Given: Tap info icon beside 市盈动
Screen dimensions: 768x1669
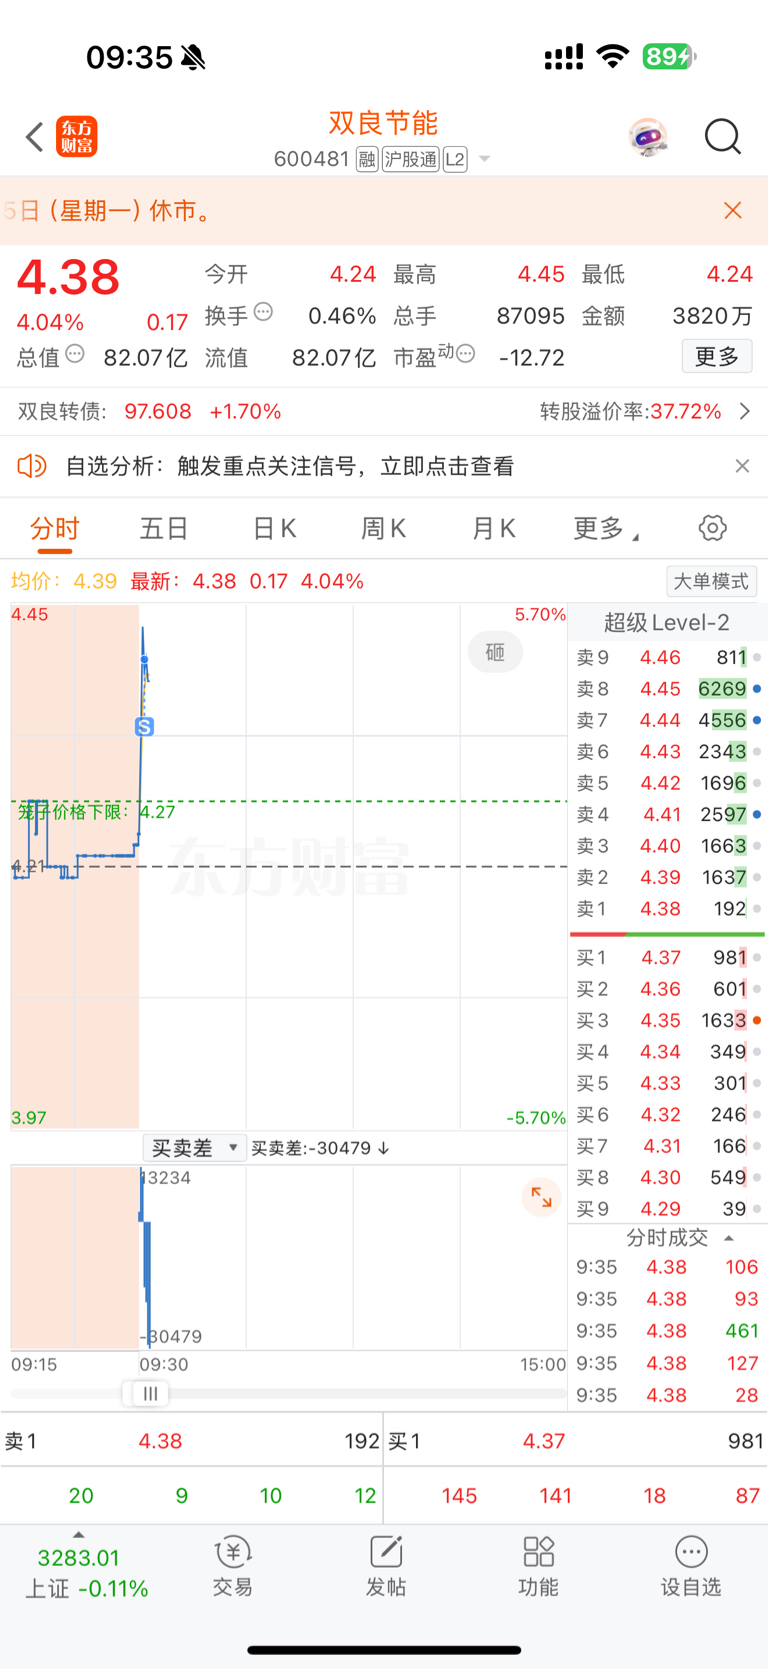Looking at the screenshot, I should tap(466, 354).
